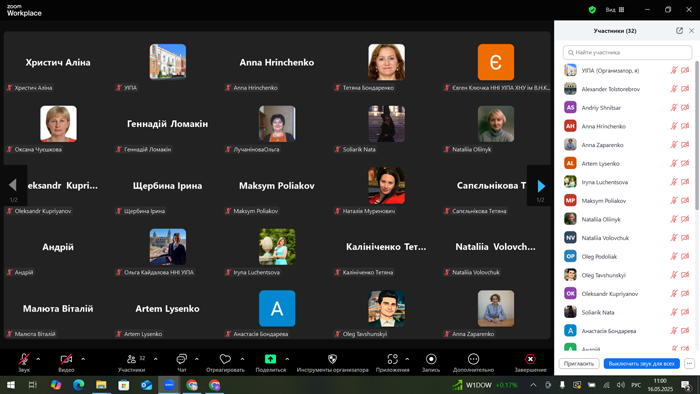Select Nataliia Volovchuk in participant list
Viewport: 700px width, 394px height.
pyautogui.click(x=626, y=238)
